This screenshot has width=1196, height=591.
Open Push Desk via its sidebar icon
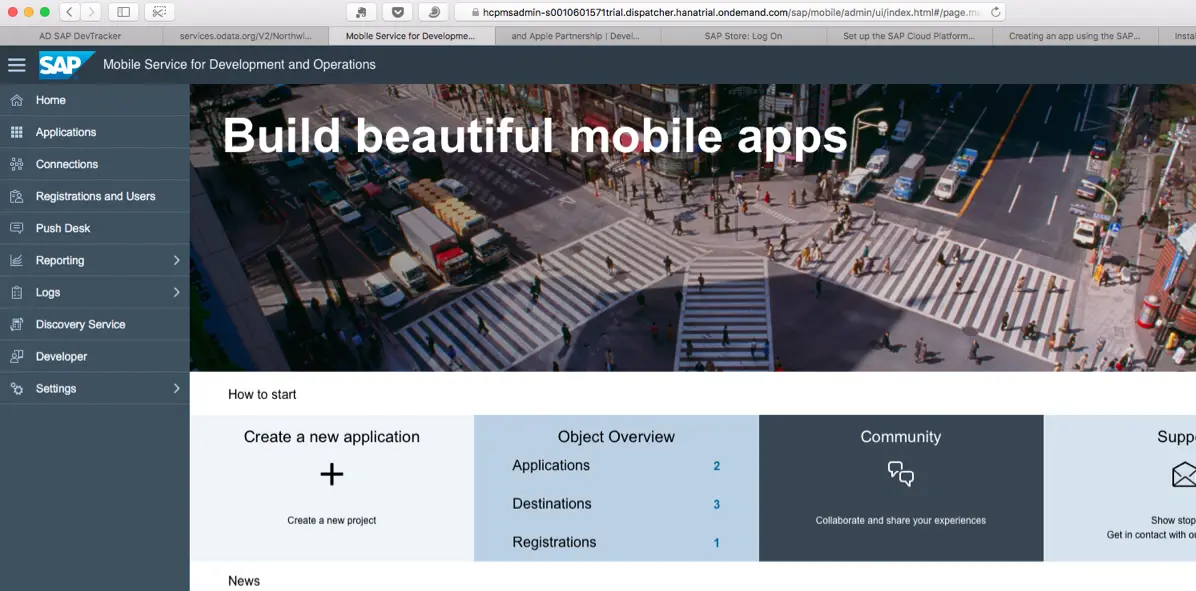coord(16,228)
